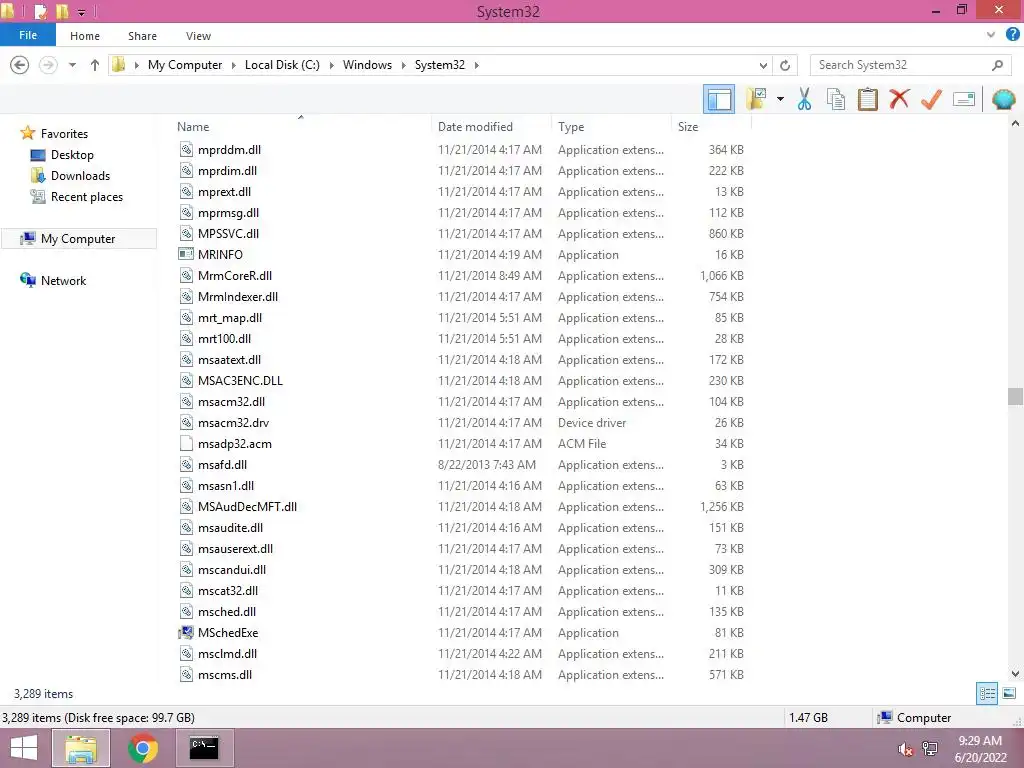Select My Computer in navigation pane
The width and height of the screenshot is (1024, 768).
tap(78, 238)
